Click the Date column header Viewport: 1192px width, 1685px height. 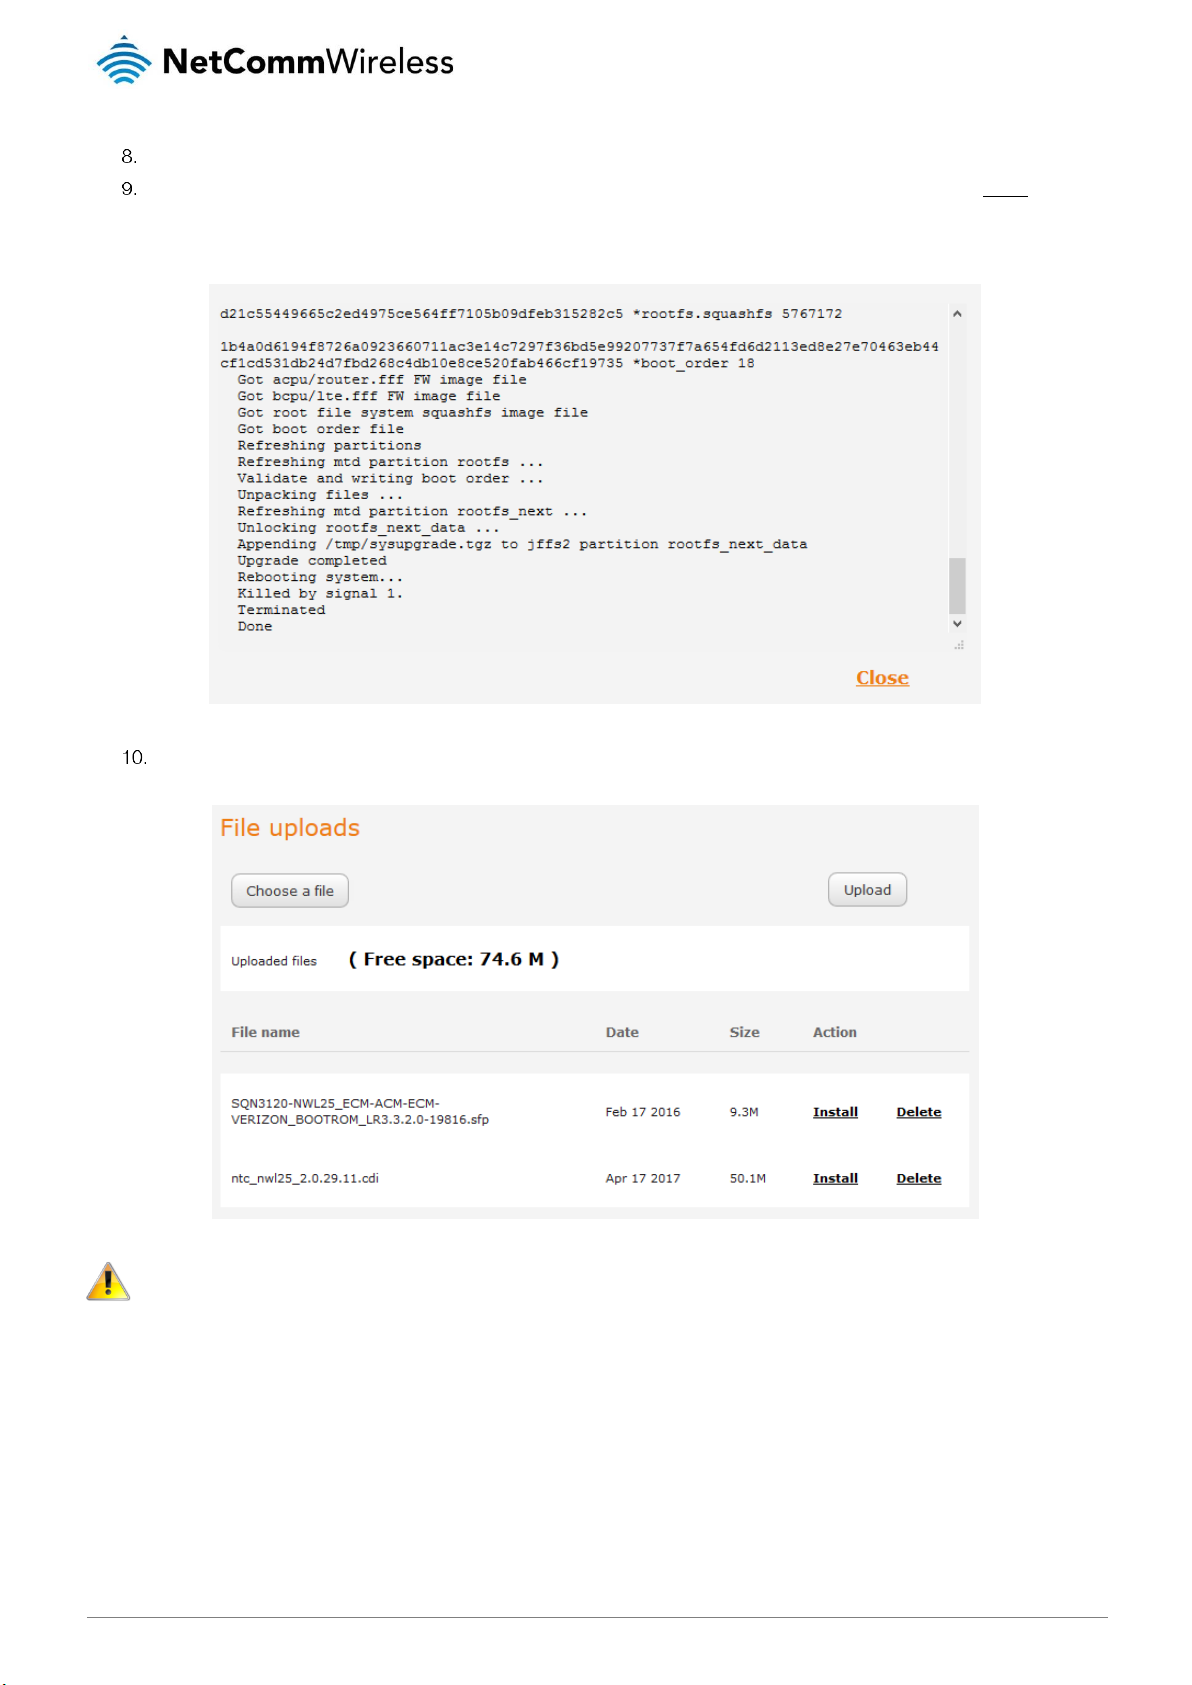click(x=621, y=1032)
